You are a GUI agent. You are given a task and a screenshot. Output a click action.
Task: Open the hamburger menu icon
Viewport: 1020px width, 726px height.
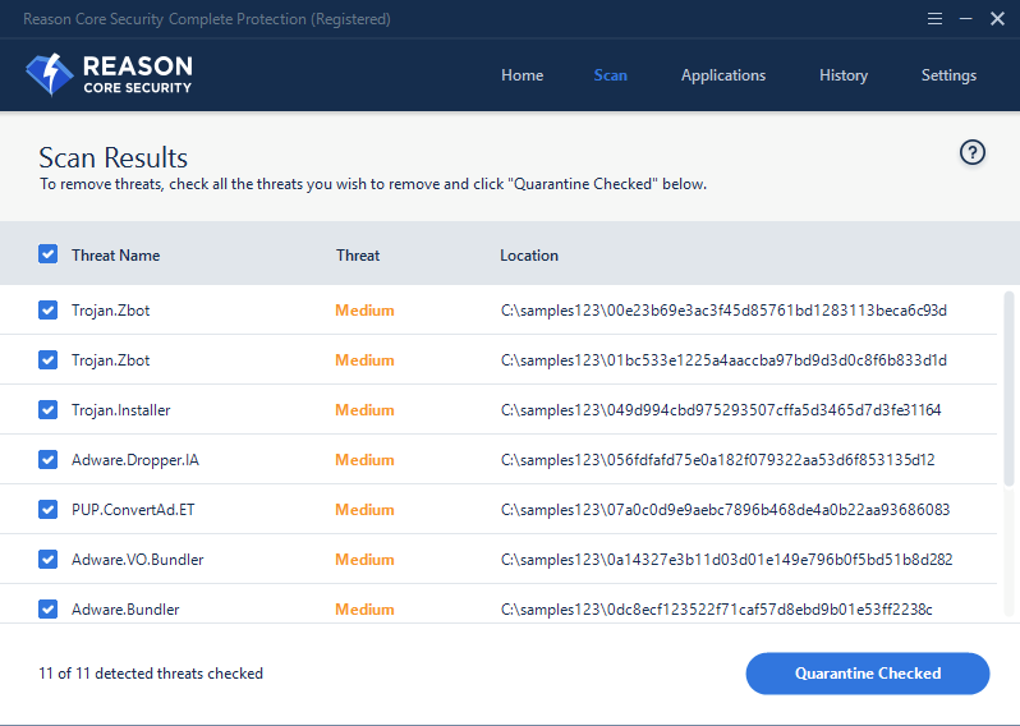(935, 19)
